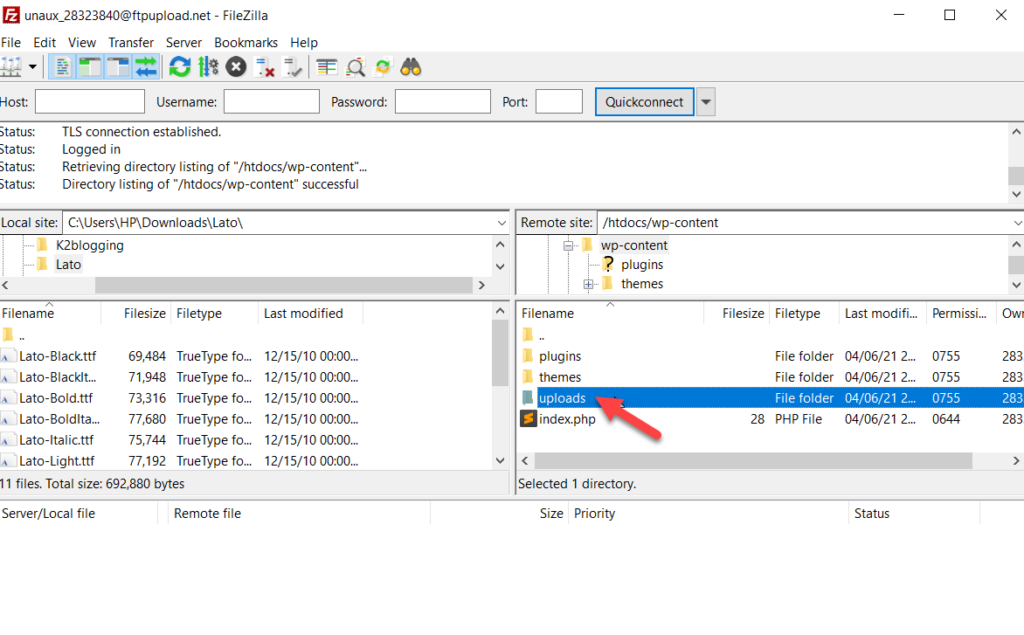Click the Port input field
Screen dimensions: 1024x635
[558, 102]
